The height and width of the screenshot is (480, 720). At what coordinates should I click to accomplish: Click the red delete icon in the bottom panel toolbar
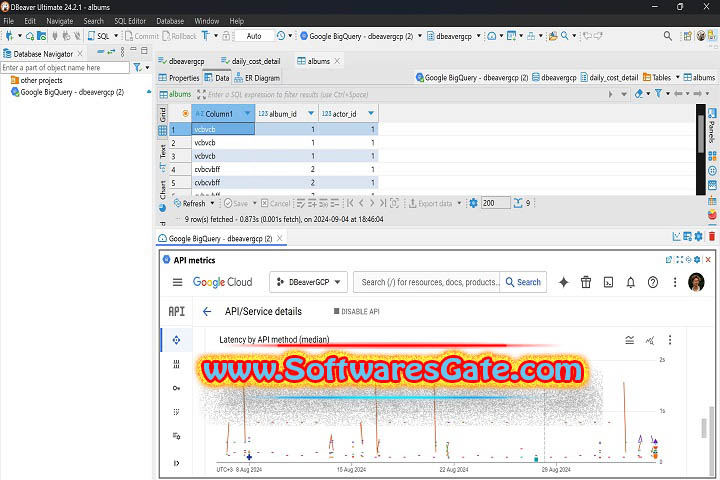(x=712, y=237)
